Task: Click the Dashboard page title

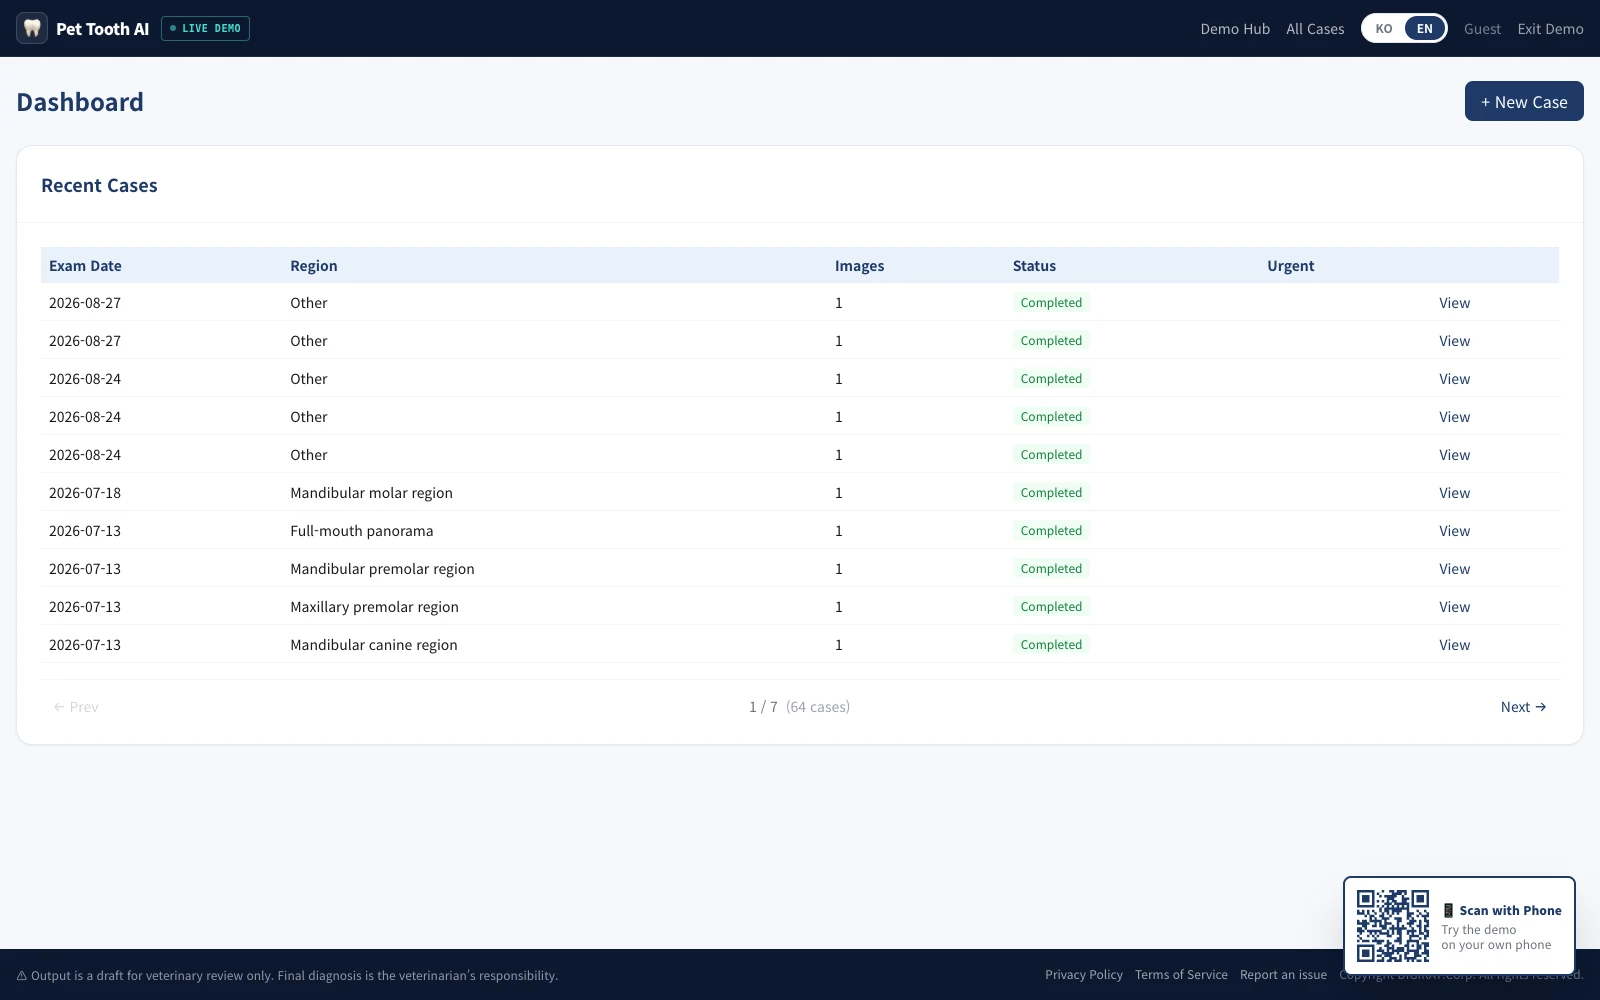Action: 80,102
